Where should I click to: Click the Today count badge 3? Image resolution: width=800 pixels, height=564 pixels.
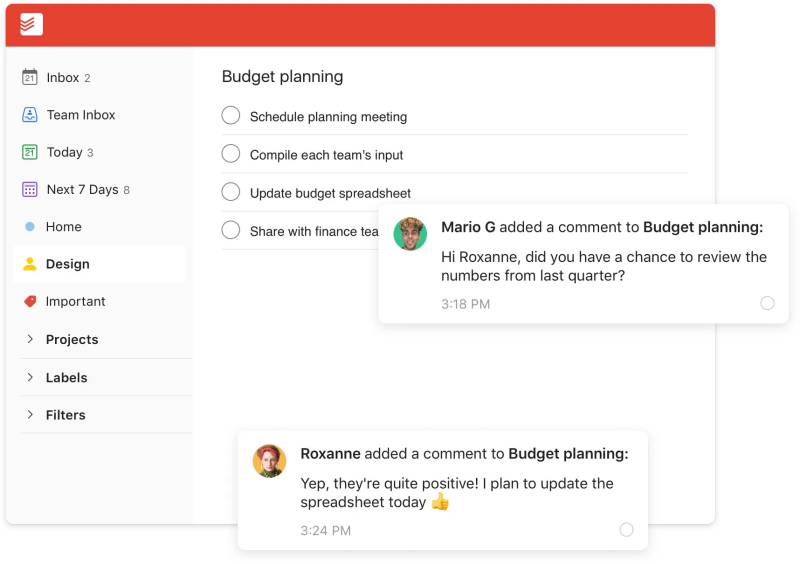[90, 153]
